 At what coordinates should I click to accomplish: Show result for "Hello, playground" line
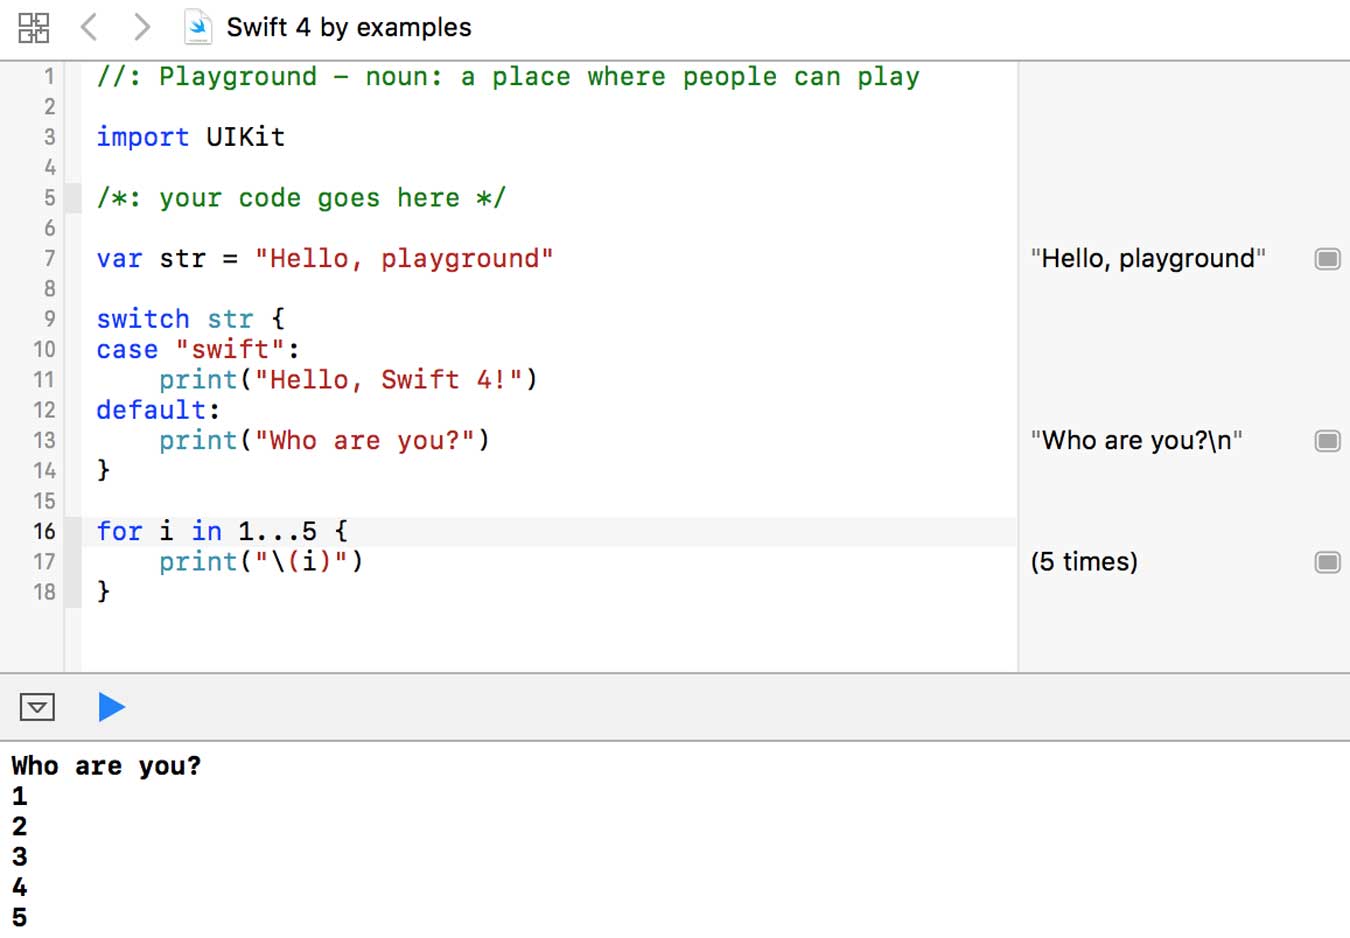[x=1327, y=259]
